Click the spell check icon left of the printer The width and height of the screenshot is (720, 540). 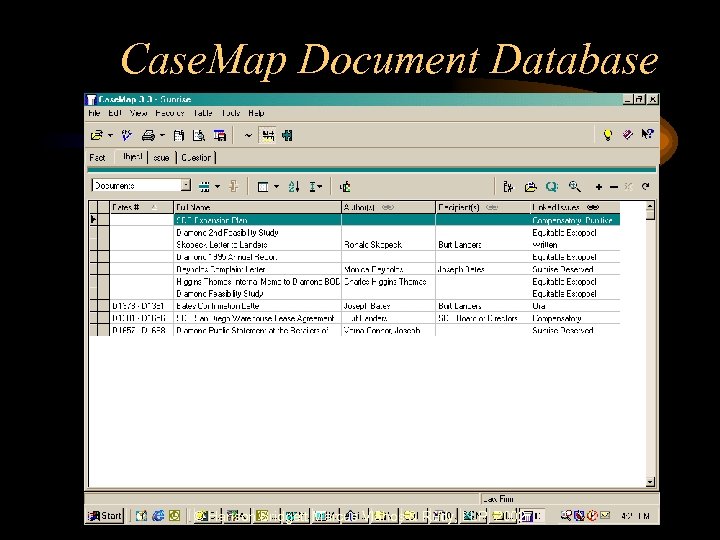126,135
